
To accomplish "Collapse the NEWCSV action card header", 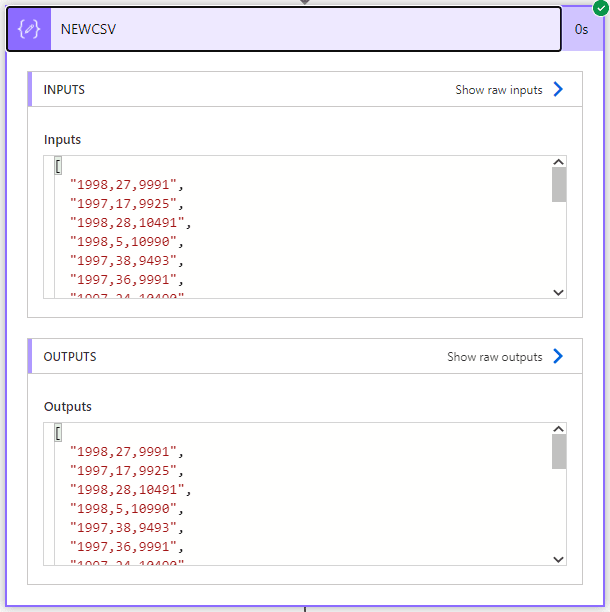I will (x=300, y=29).
